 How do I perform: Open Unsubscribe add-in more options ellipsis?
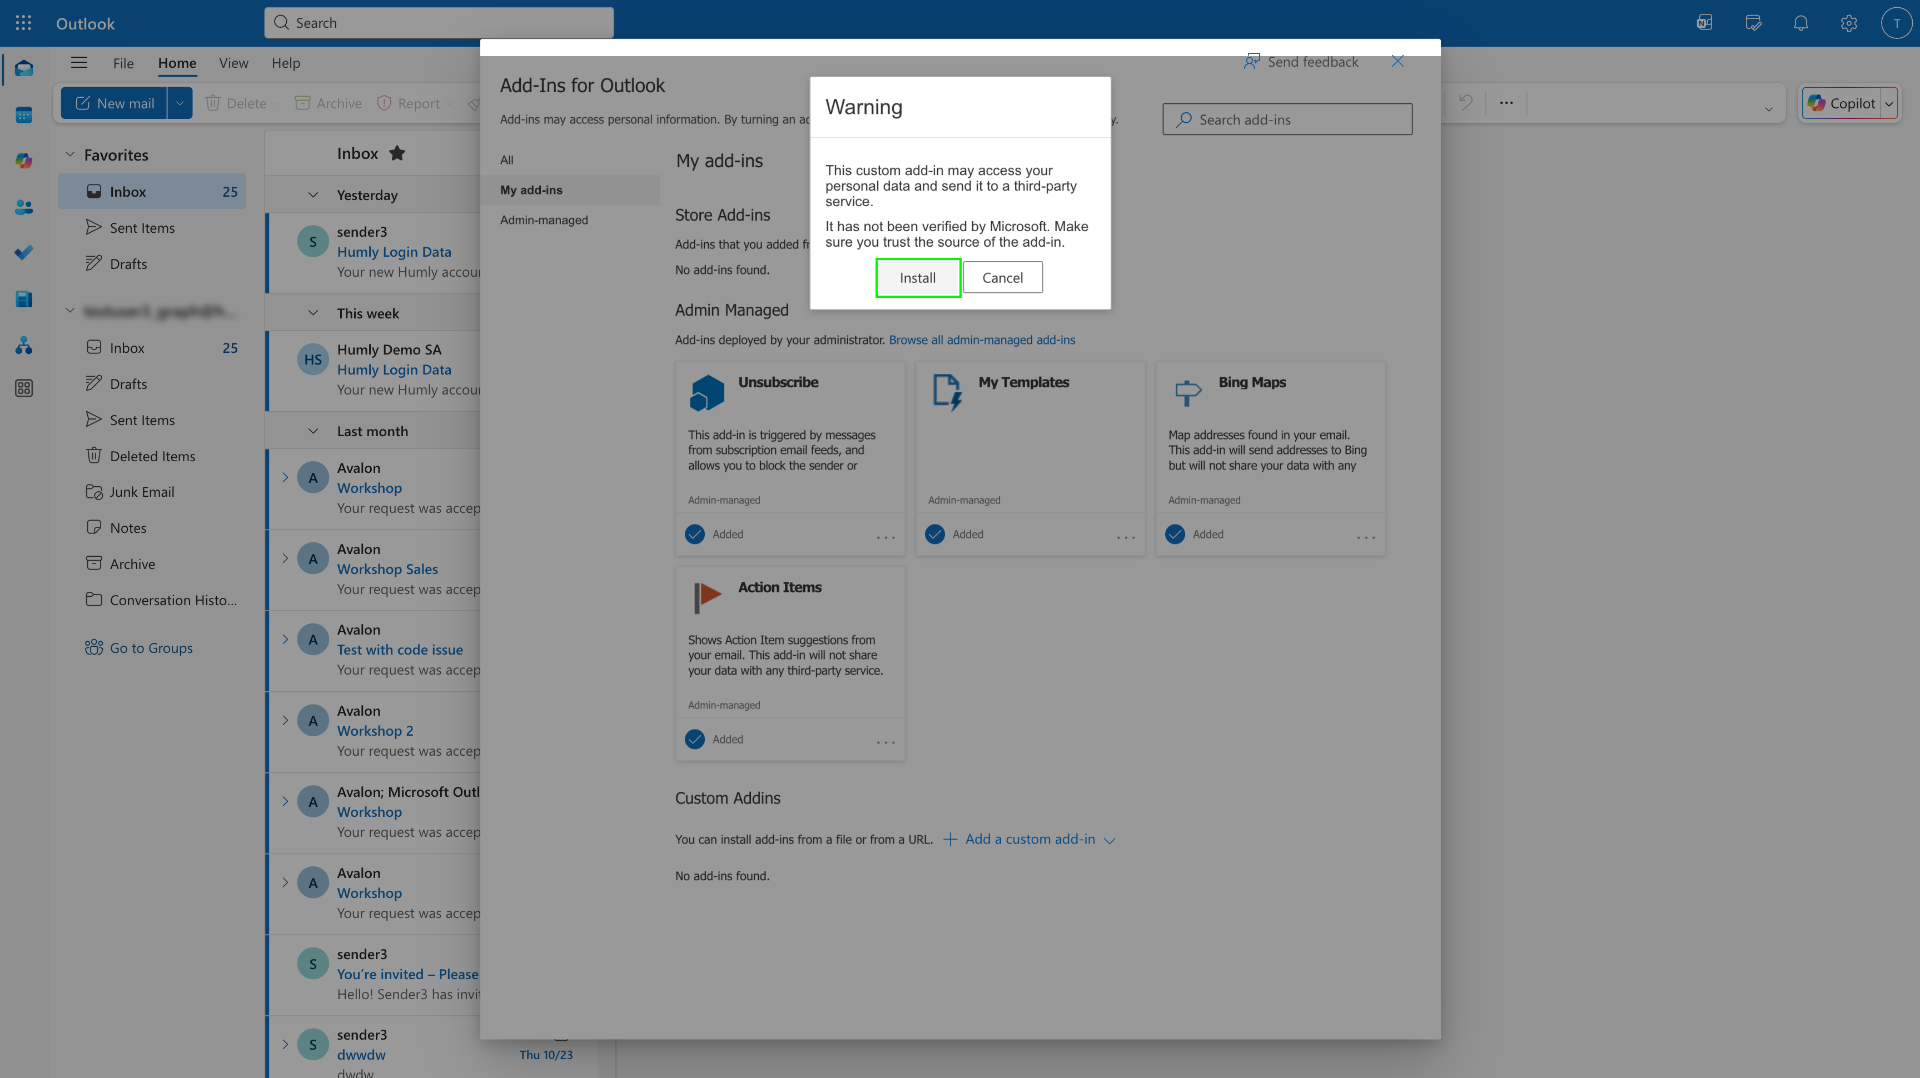pos(886,536)
